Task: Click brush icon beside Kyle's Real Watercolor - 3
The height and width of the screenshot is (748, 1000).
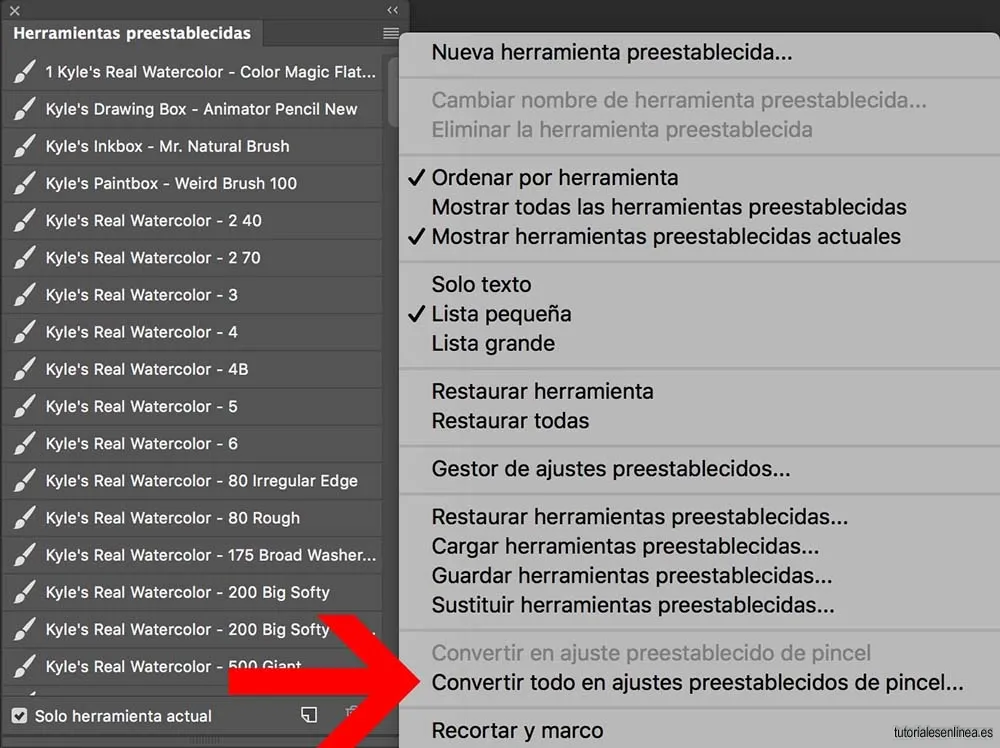Action: click(24, 295)
